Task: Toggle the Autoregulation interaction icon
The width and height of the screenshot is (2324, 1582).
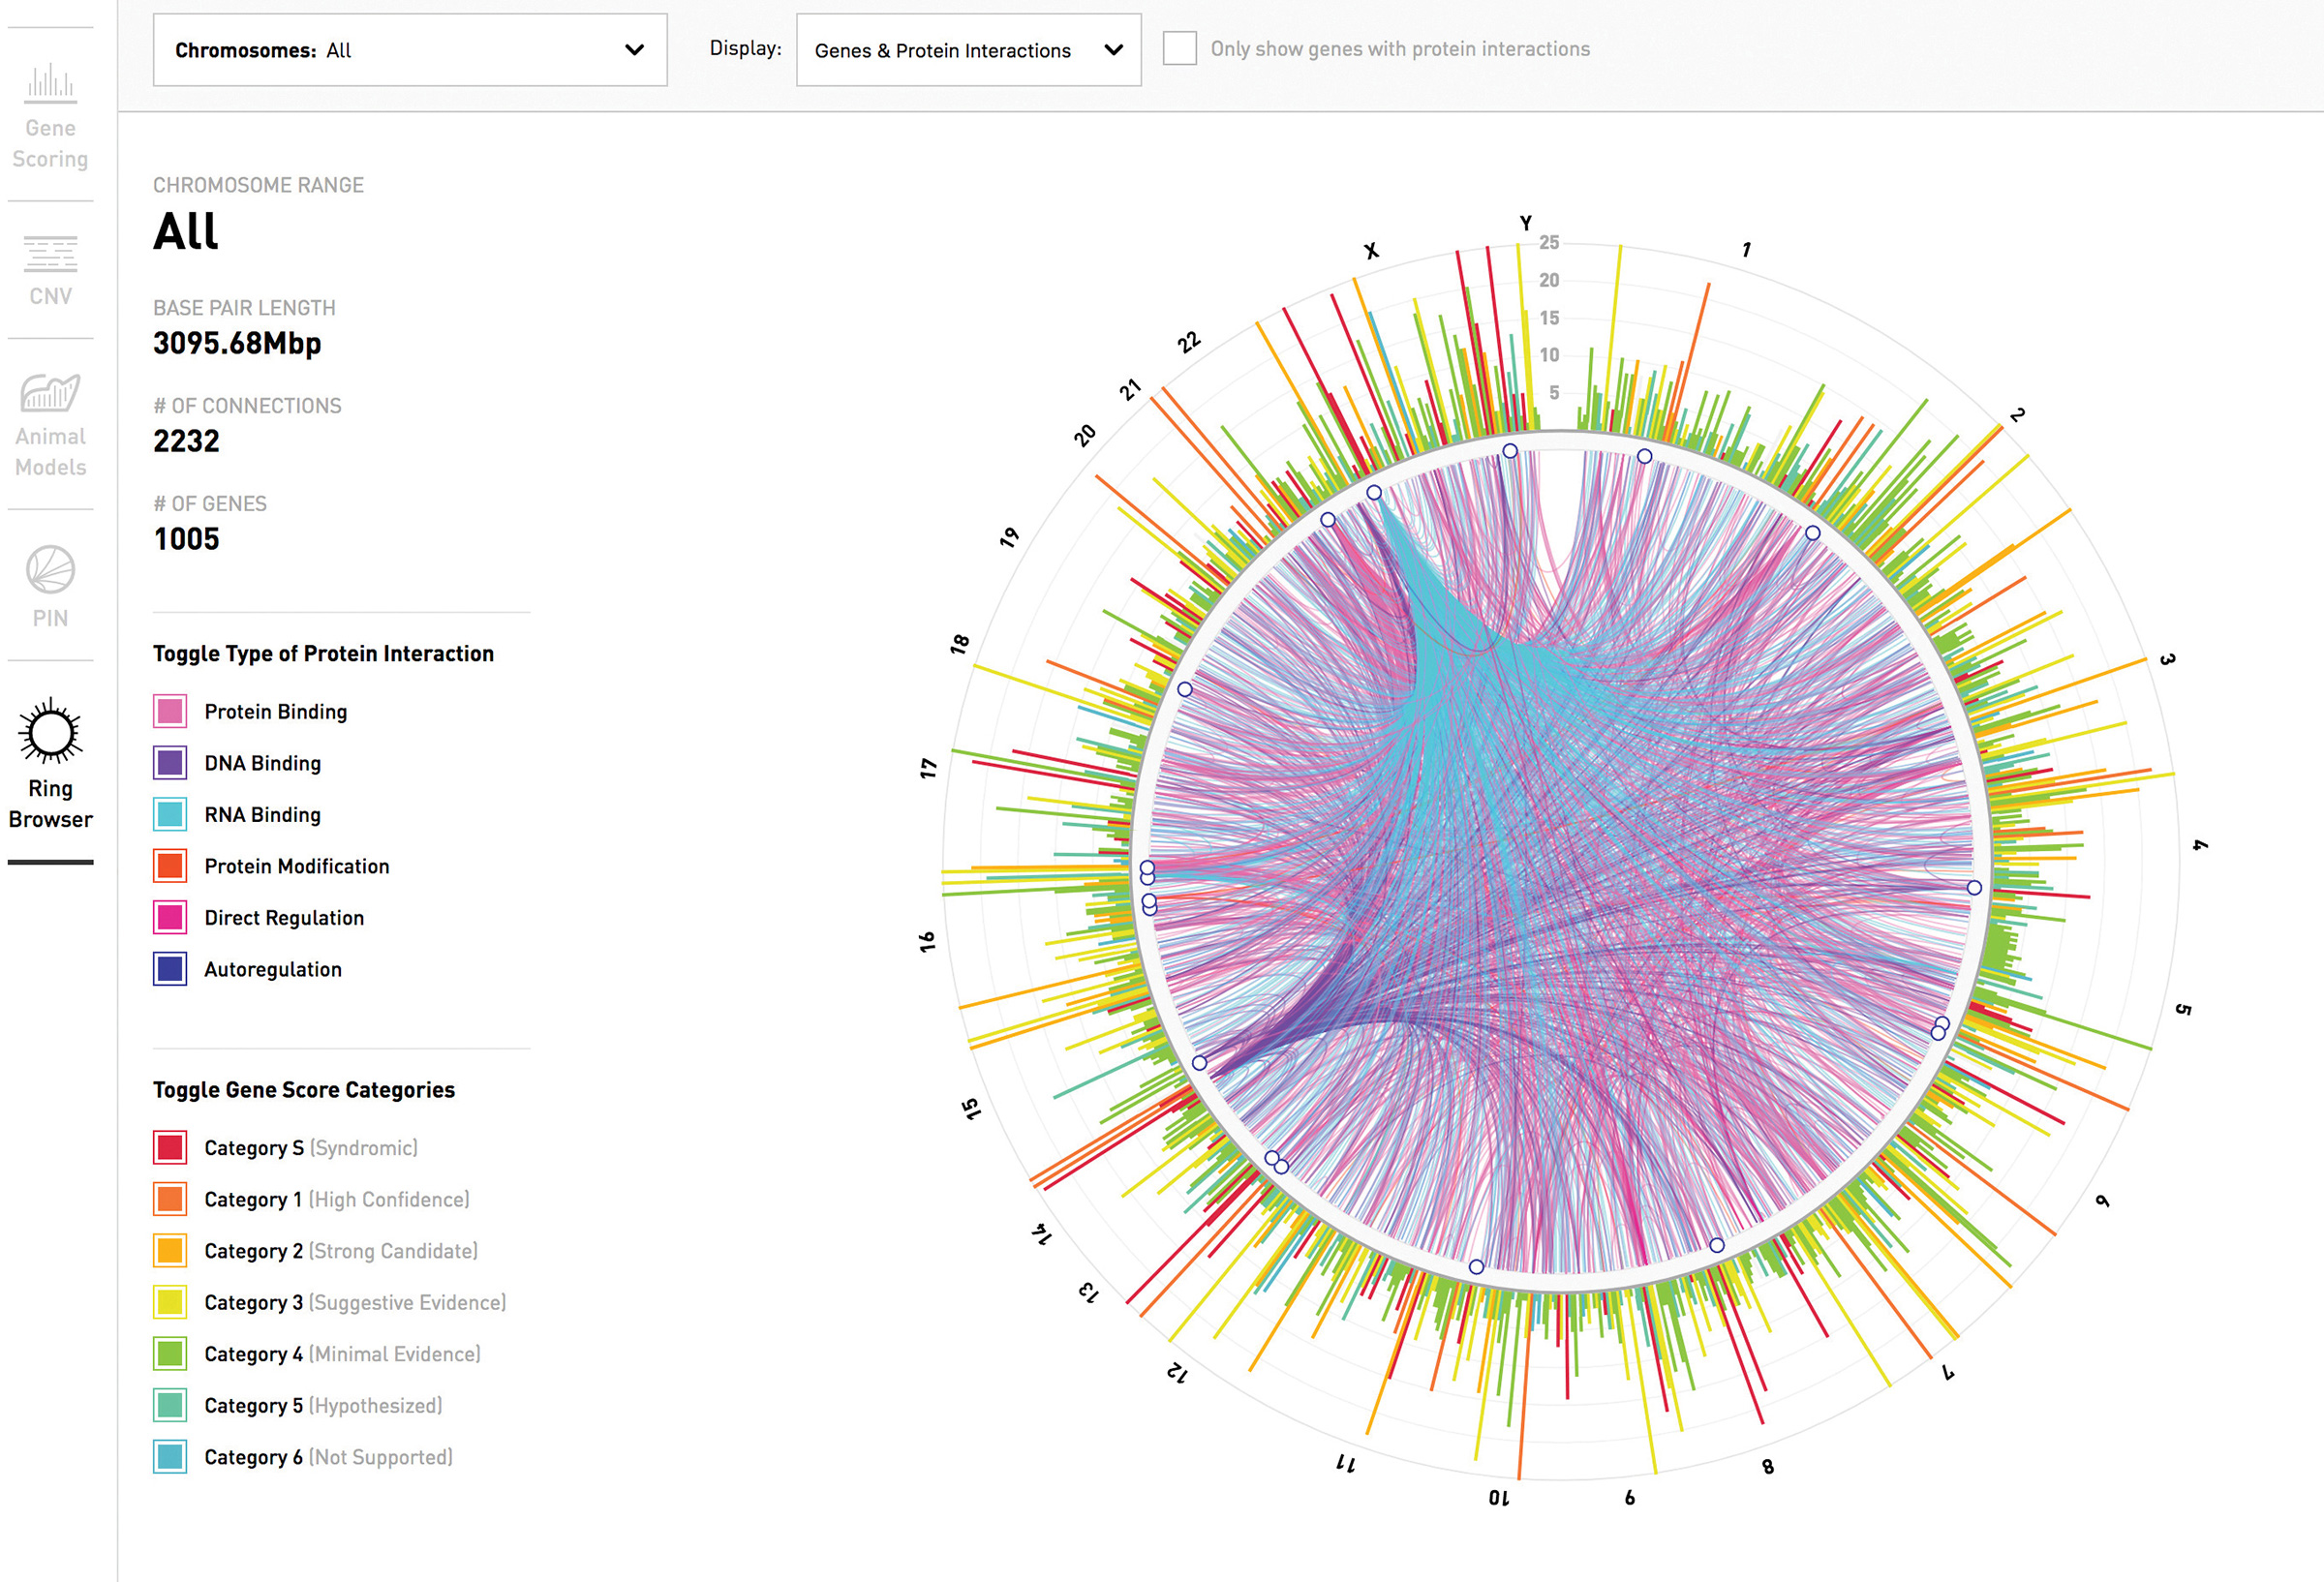Action: 170,969
